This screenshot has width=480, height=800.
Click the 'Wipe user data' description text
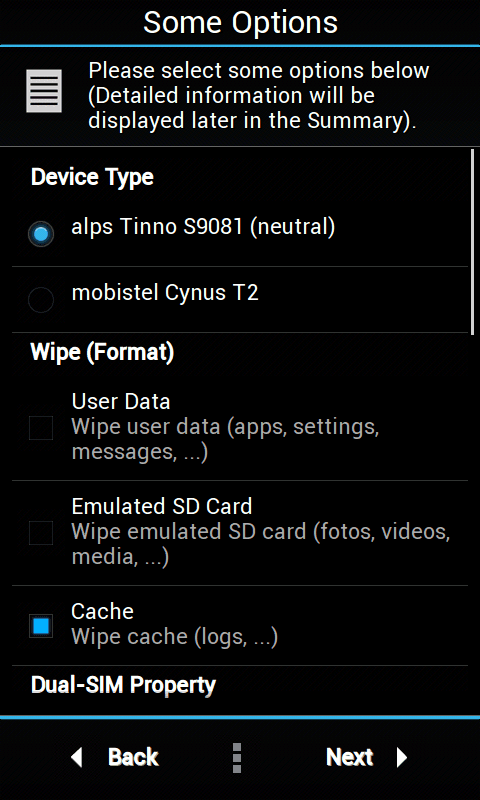tap(225, 440)
